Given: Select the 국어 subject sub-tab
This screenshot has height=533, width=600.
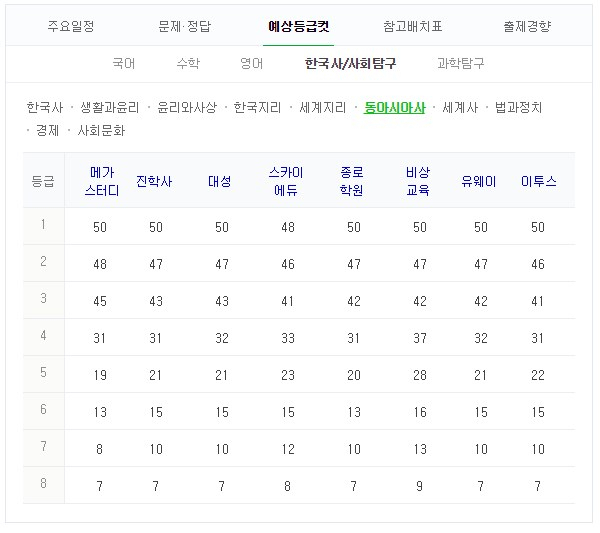Looking at the screenshot, I should pos(124,63).
